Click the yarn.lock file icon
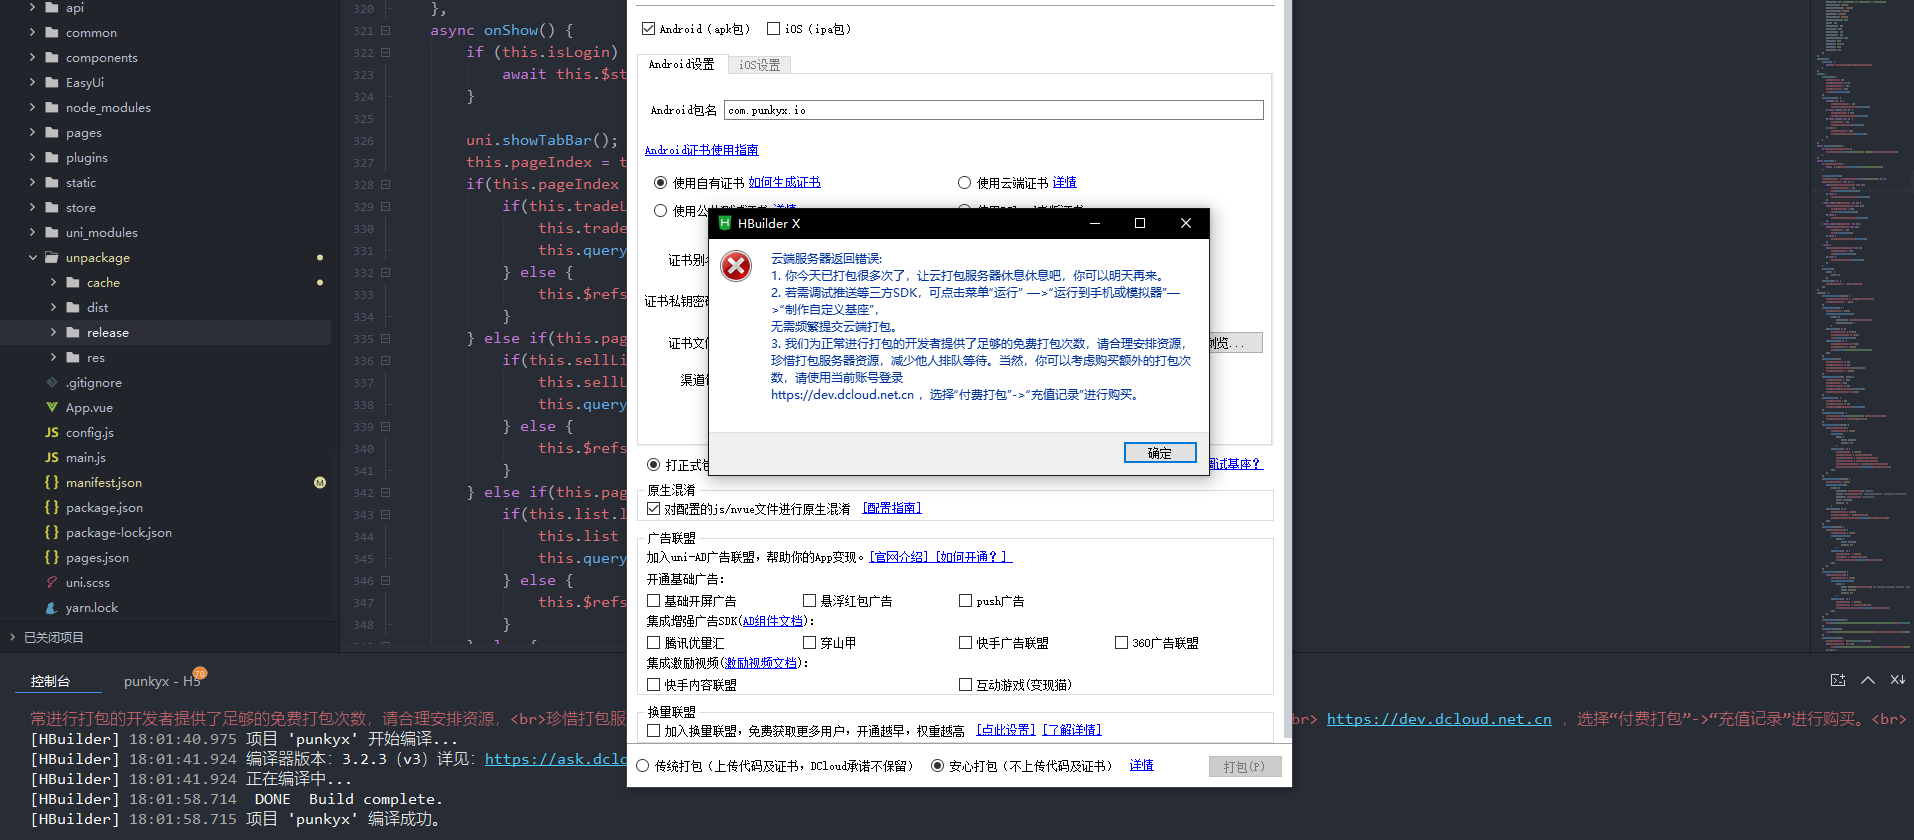 52,608
